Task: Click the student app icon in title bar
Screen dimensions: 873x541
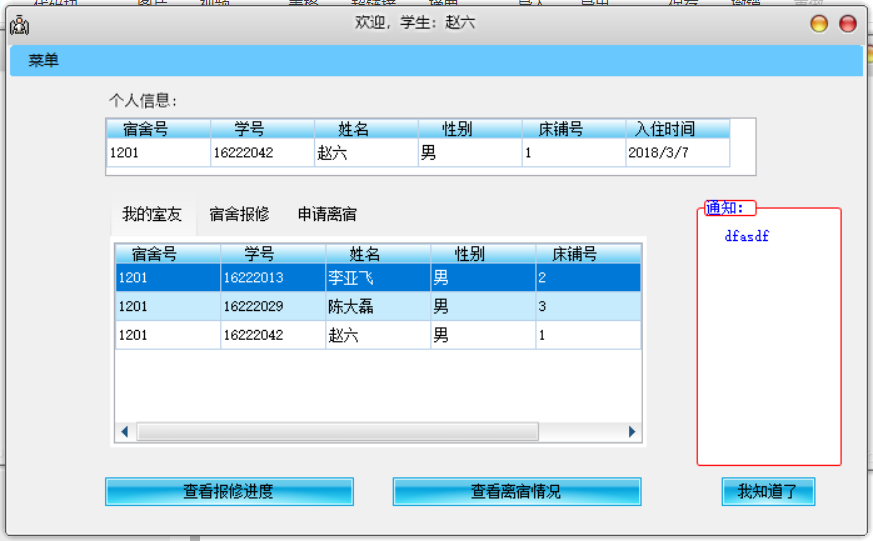Action: [19, 25]
